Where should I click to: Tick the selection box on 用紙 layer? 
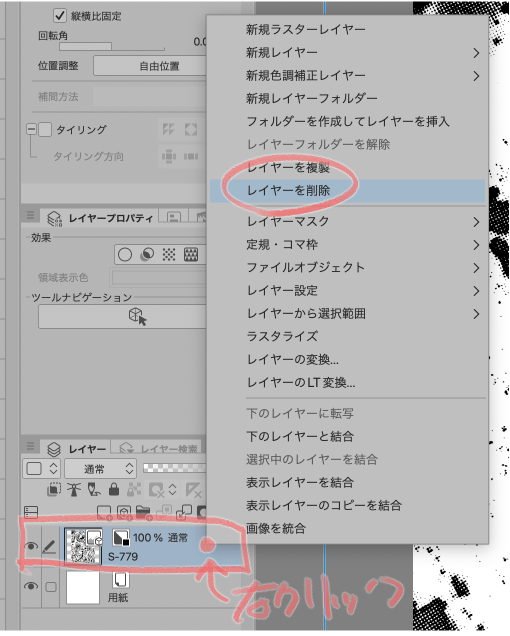pos(51,587)
